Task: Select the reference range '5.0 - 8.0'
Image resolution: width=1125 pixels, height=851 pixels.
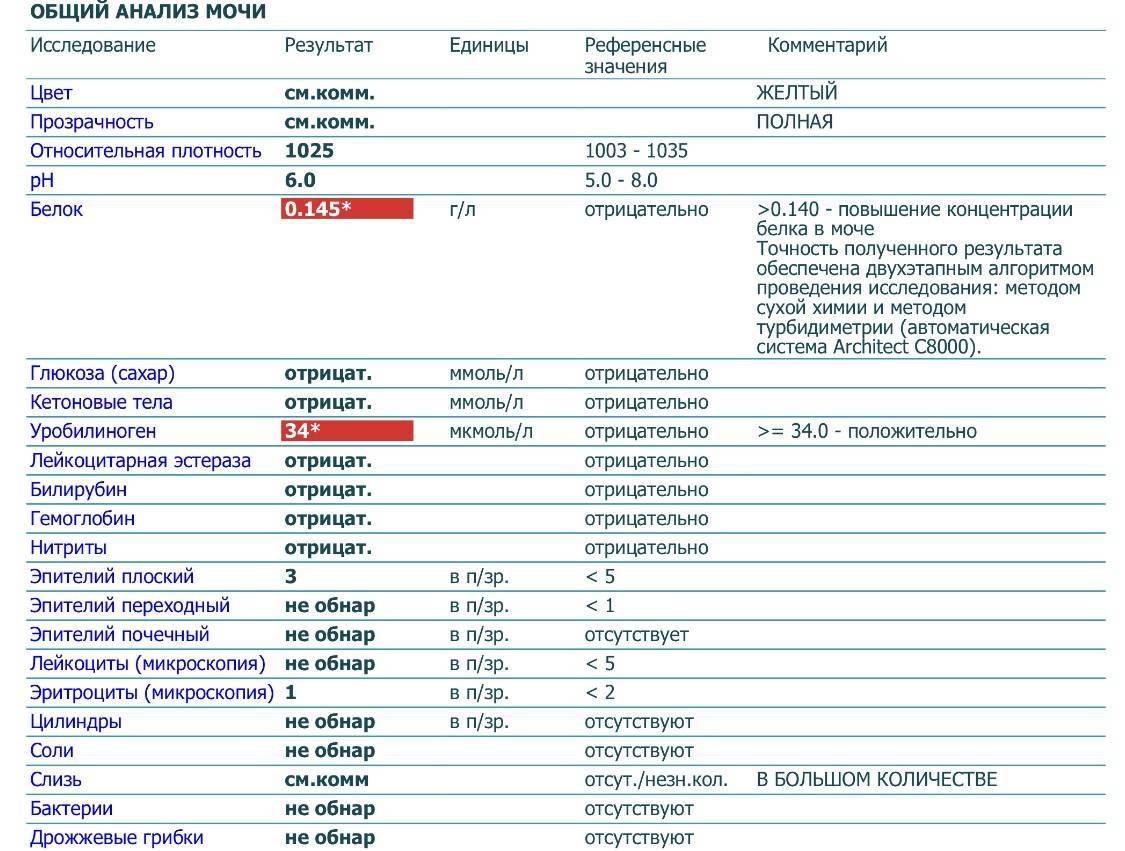Action: [x=621, y=180]
